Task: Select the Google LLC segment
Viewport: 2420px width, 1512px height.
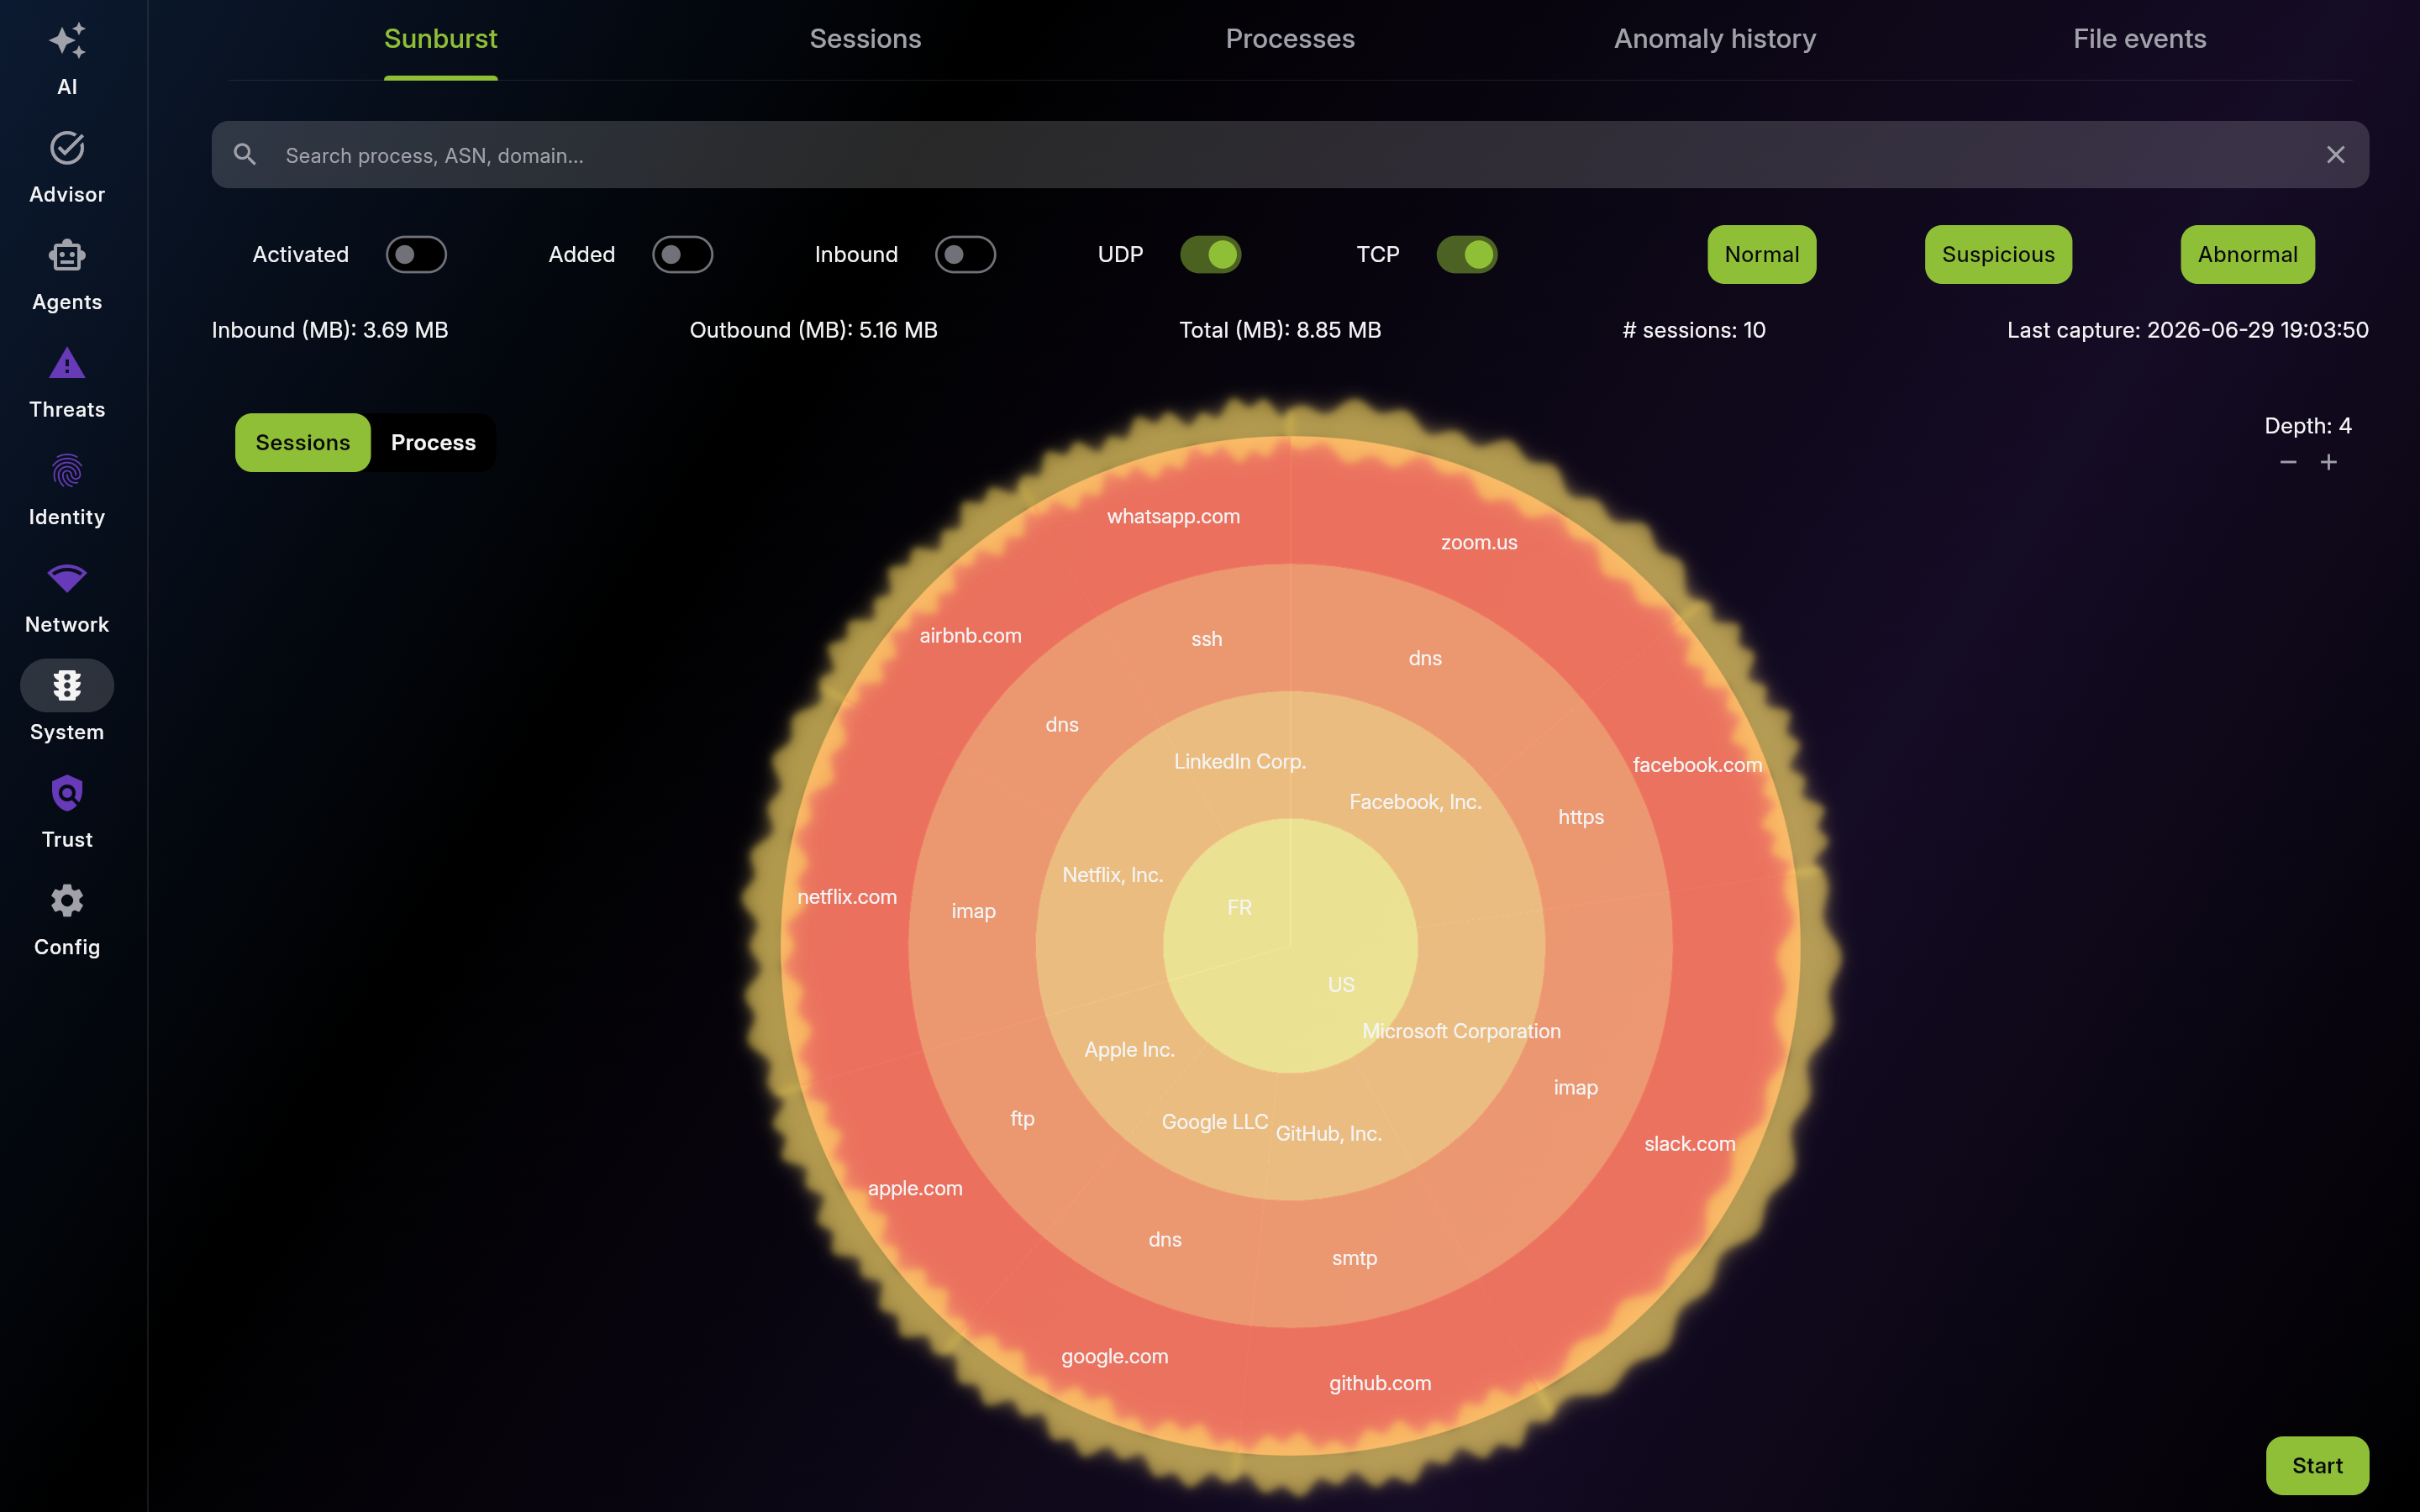Action: [x=1215, y=1122]
